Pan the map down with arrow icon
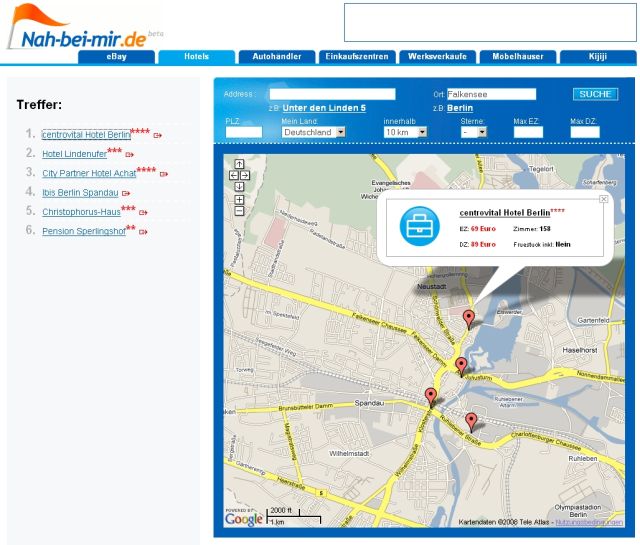Screen dimensions: 640x545 coord(239,187)
